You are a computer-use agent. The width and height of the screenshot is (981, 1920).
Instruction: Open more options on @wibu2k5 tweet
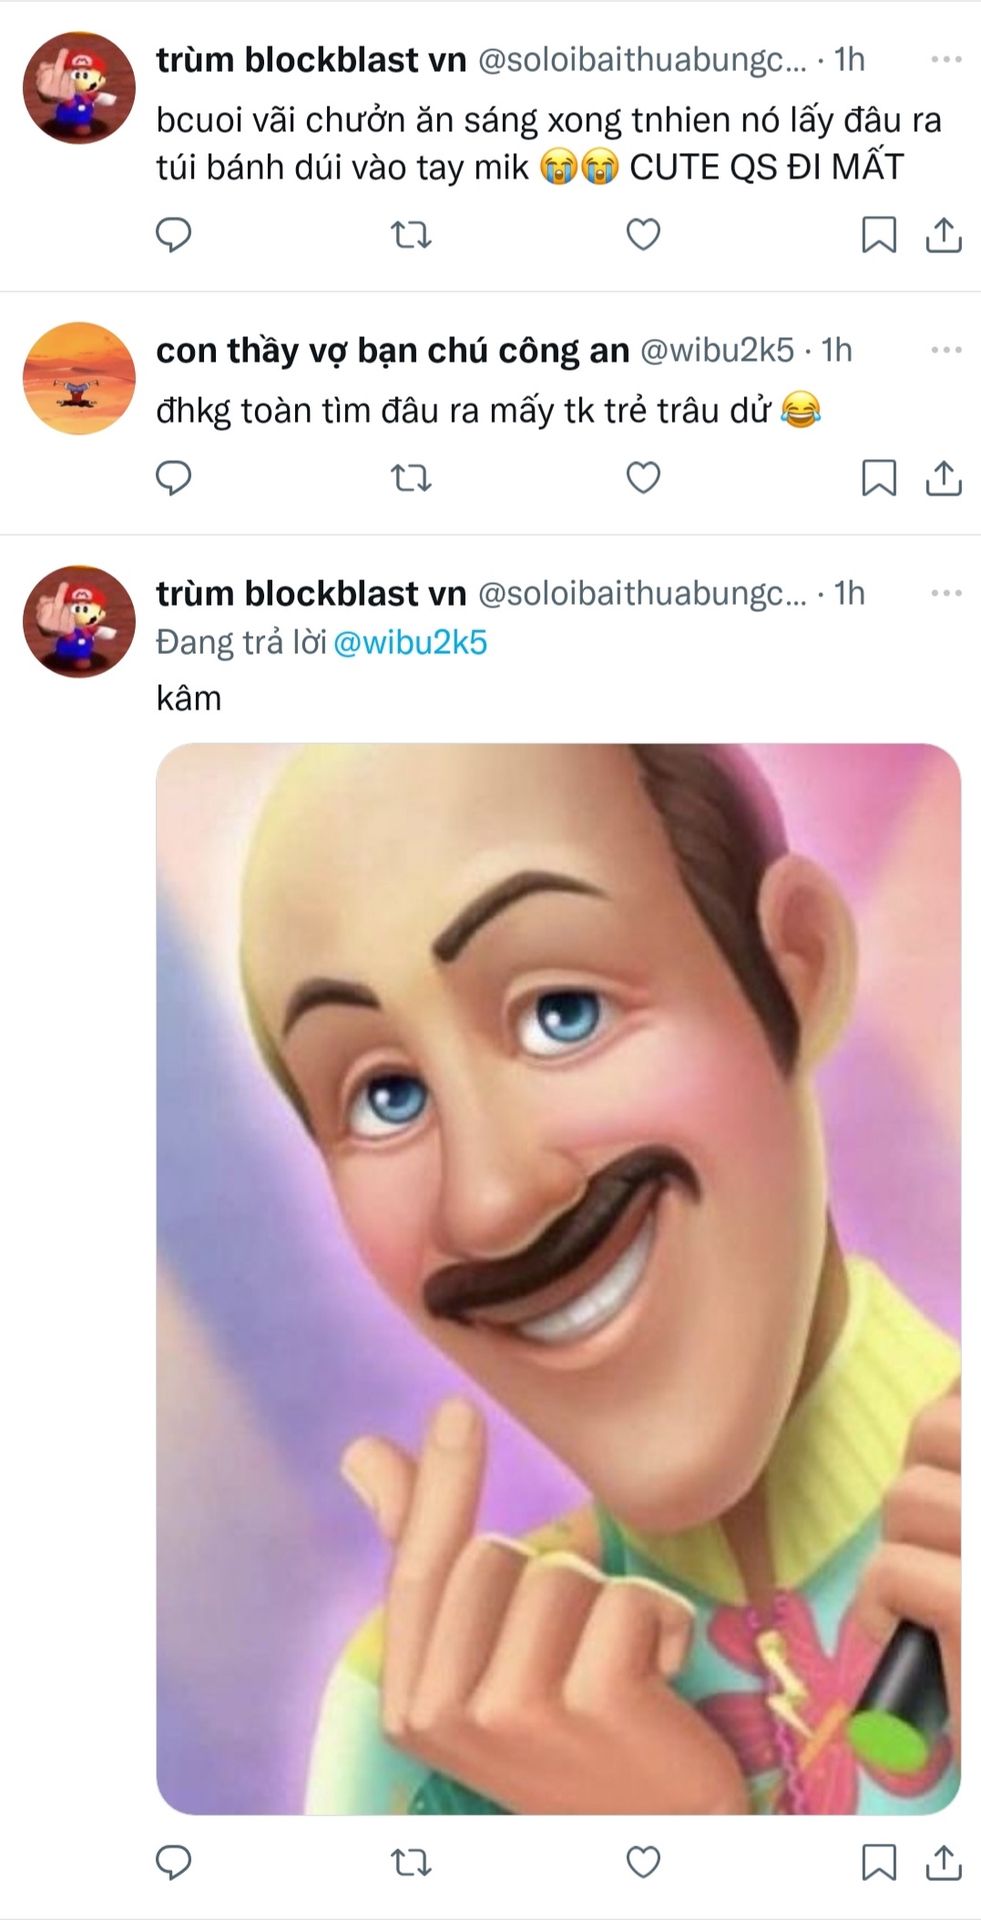click(x=945, y=350)
